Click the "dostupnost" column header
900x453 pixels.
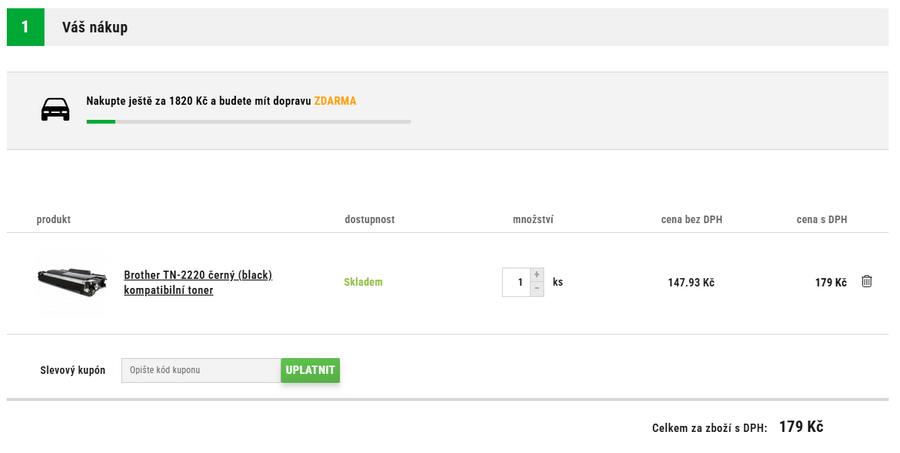(369, 220)
